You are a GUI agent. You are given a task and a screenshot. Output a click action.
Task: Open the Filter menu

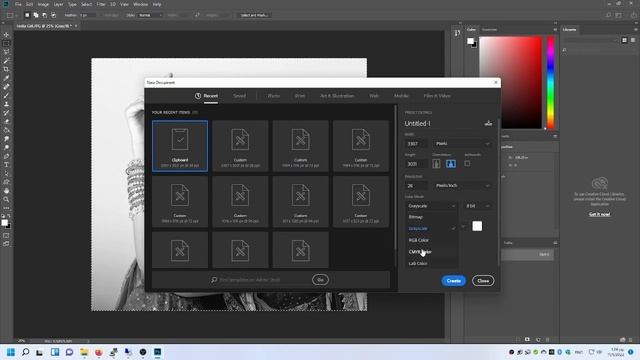coord(101,4)
